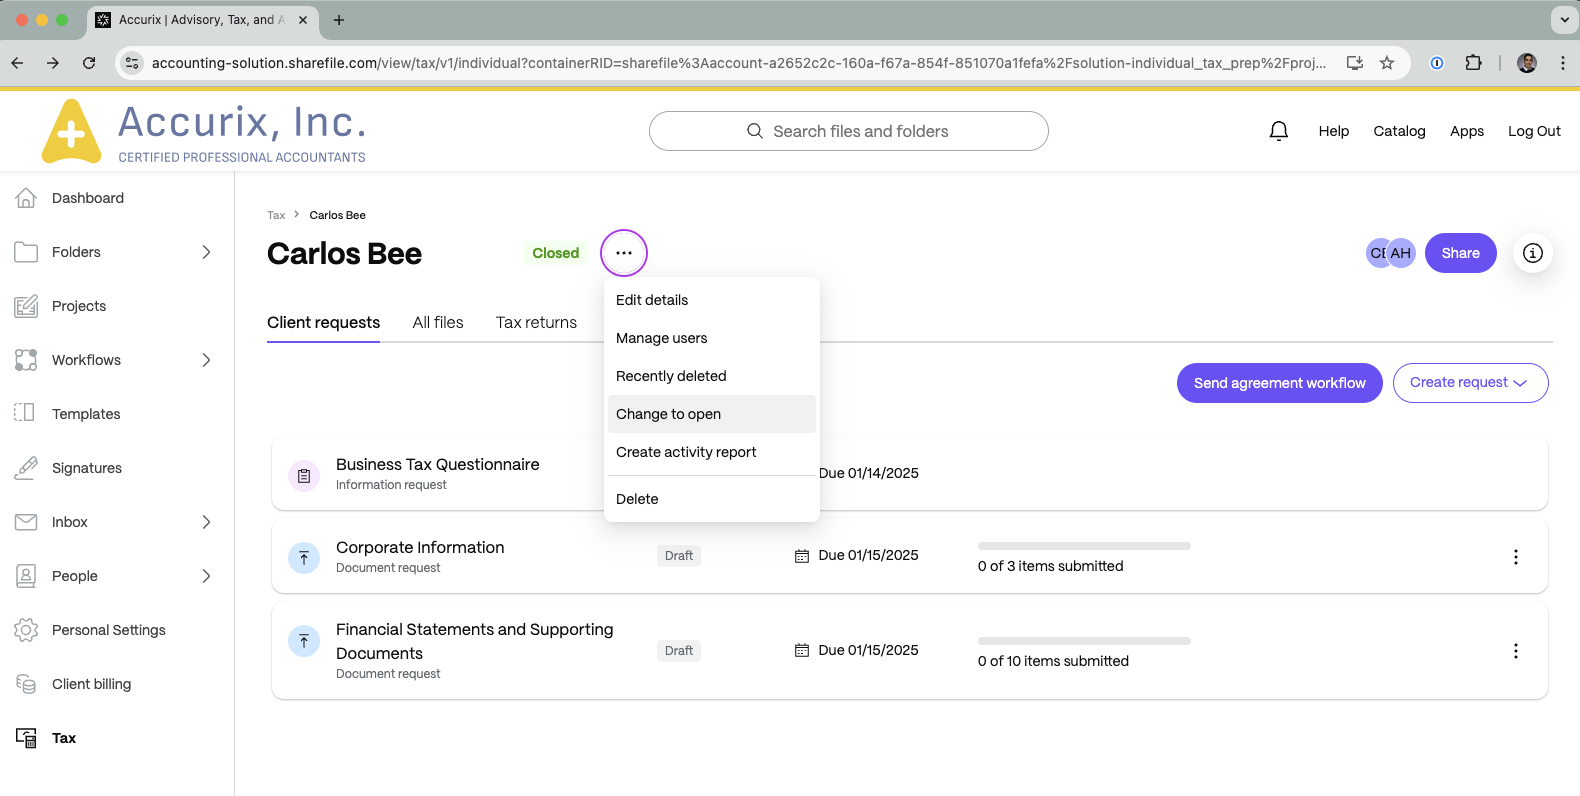Viewport: 1580px width, 796px height.
Task: Click Send agreement workflow
Action: tap(1279, 383)
